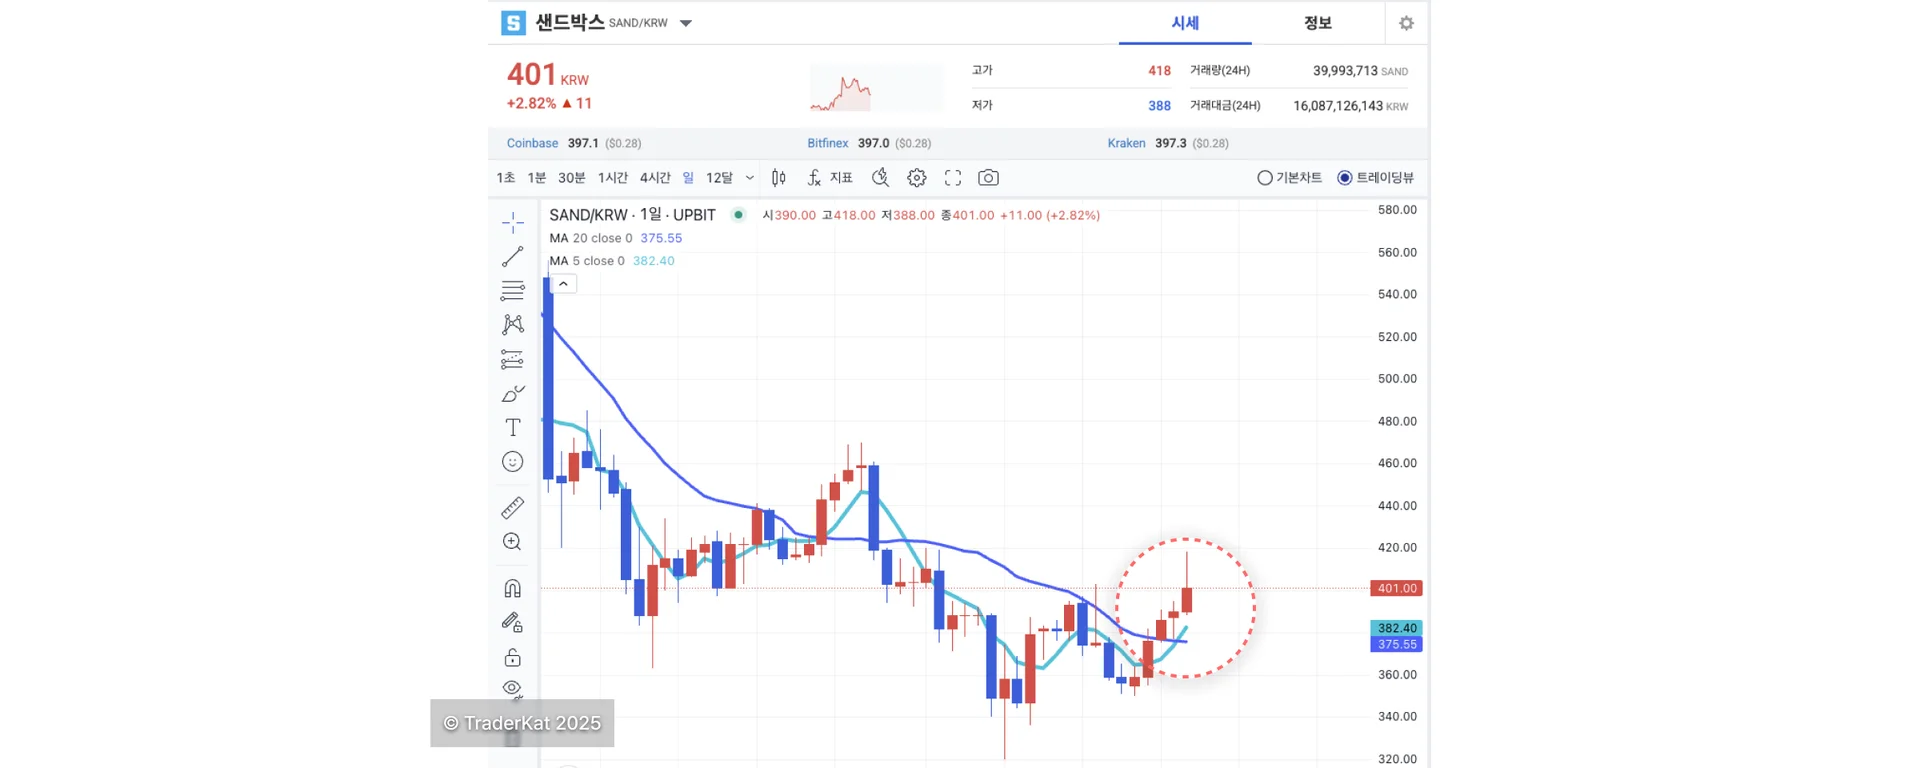The width and height of the screenshot is (1920, 768).
Task: Open the Fibonacci retracement tool
Action: point(512,291)
